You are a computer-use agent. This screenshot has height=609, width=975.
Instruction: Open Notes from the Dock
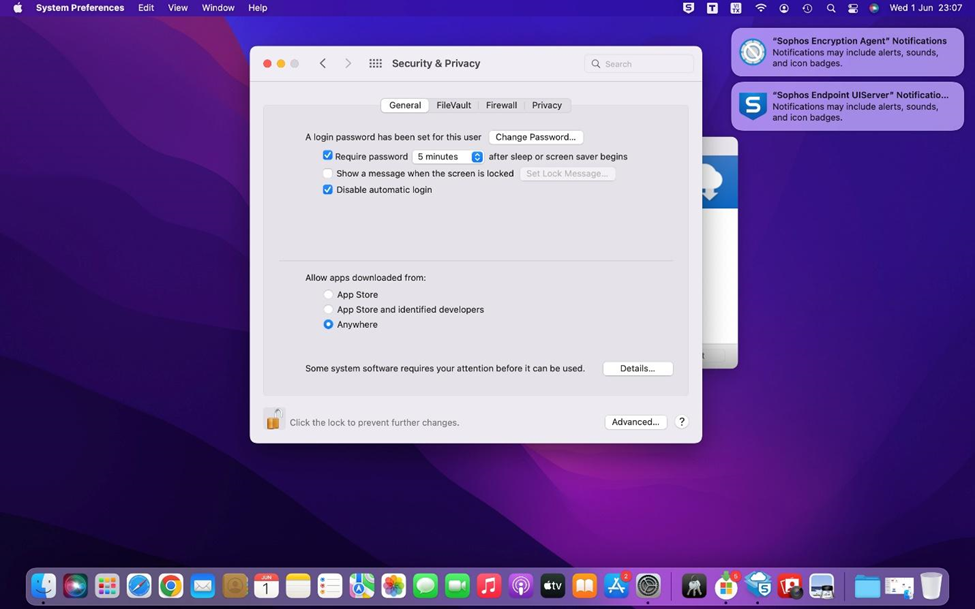(x=298, y=586)
